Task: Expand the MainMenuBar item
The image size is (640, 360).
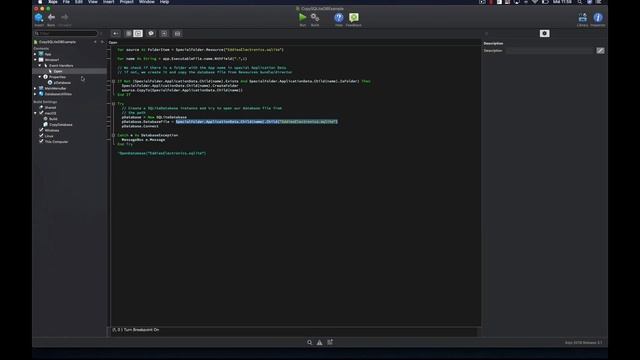Action: (x=35, y=88)
